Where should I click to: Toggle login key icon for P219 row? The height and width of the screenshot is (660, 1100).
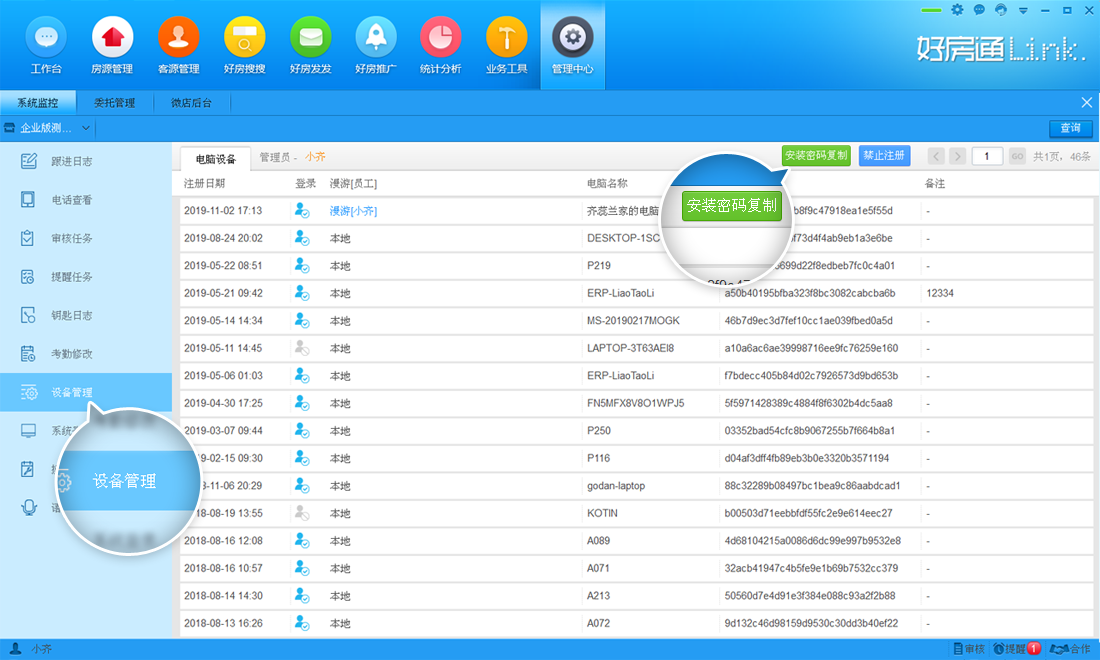[303, 266]
